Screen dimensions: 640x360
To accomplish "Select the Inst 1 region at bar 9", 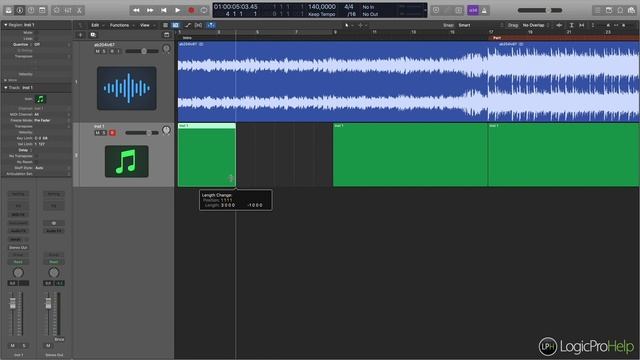I will (x=410, y=155).
